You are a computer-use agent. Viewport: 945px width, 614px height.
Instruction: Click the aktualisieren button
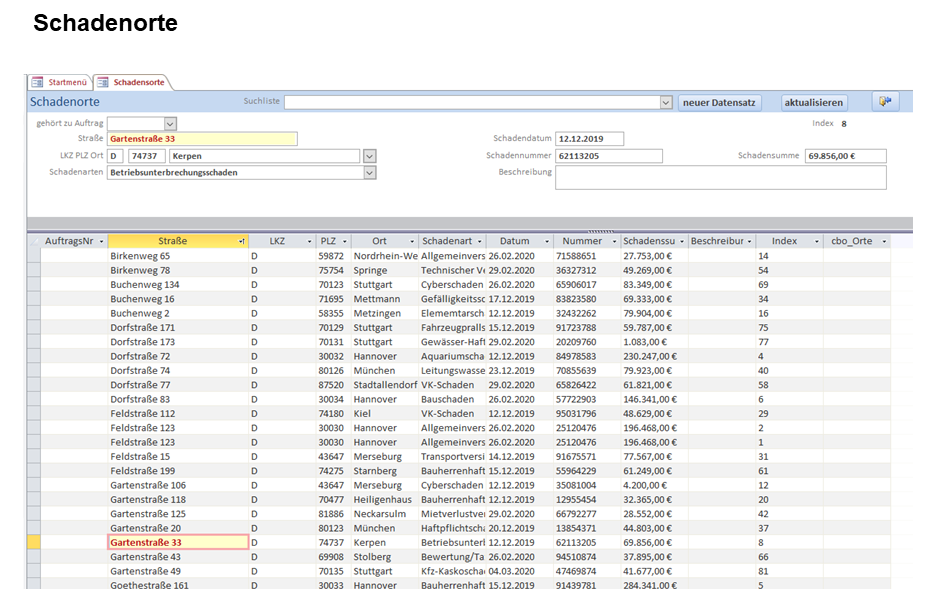click(814, 103)
